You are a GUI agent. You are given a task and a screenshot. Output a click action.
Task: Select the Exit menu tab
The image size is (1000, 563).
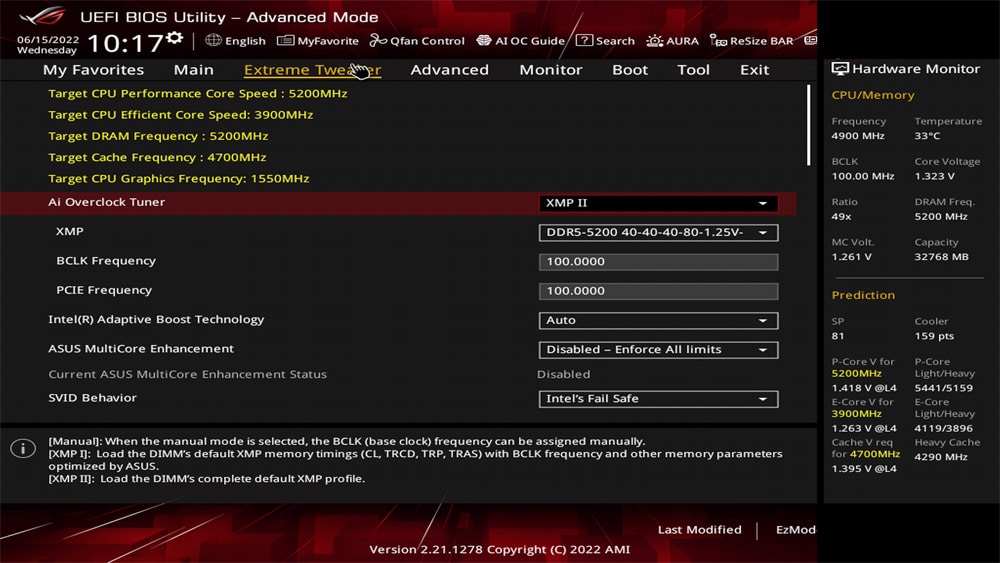point(754,69)
